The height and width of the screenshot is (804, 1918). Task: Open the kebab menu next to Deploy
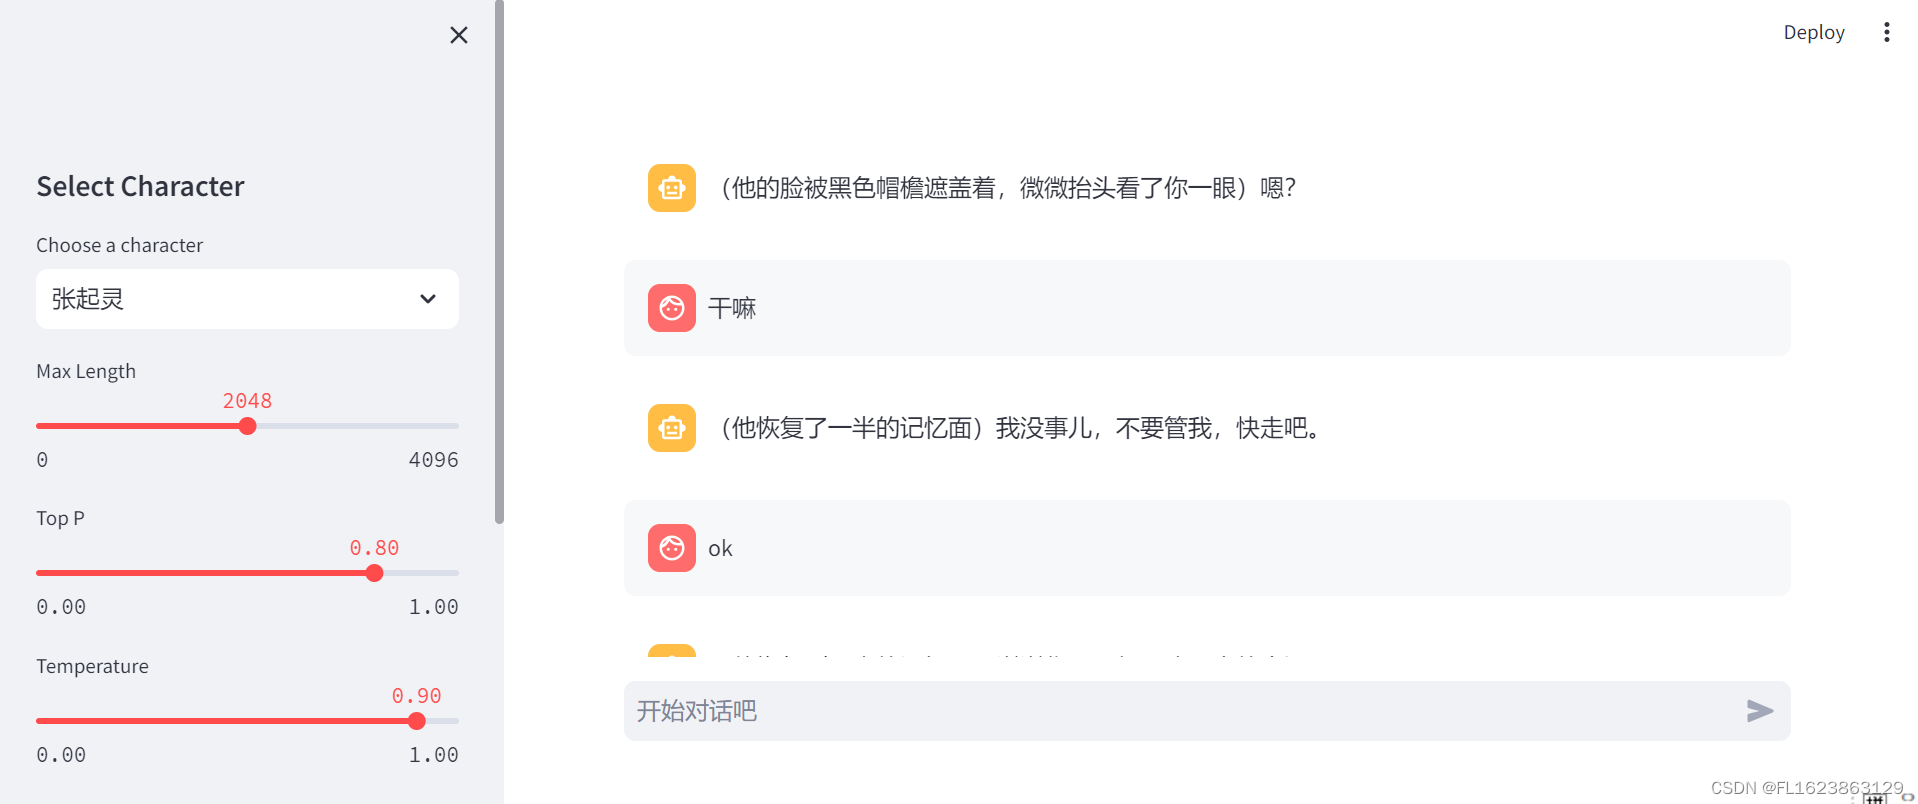pos(1886,31)
